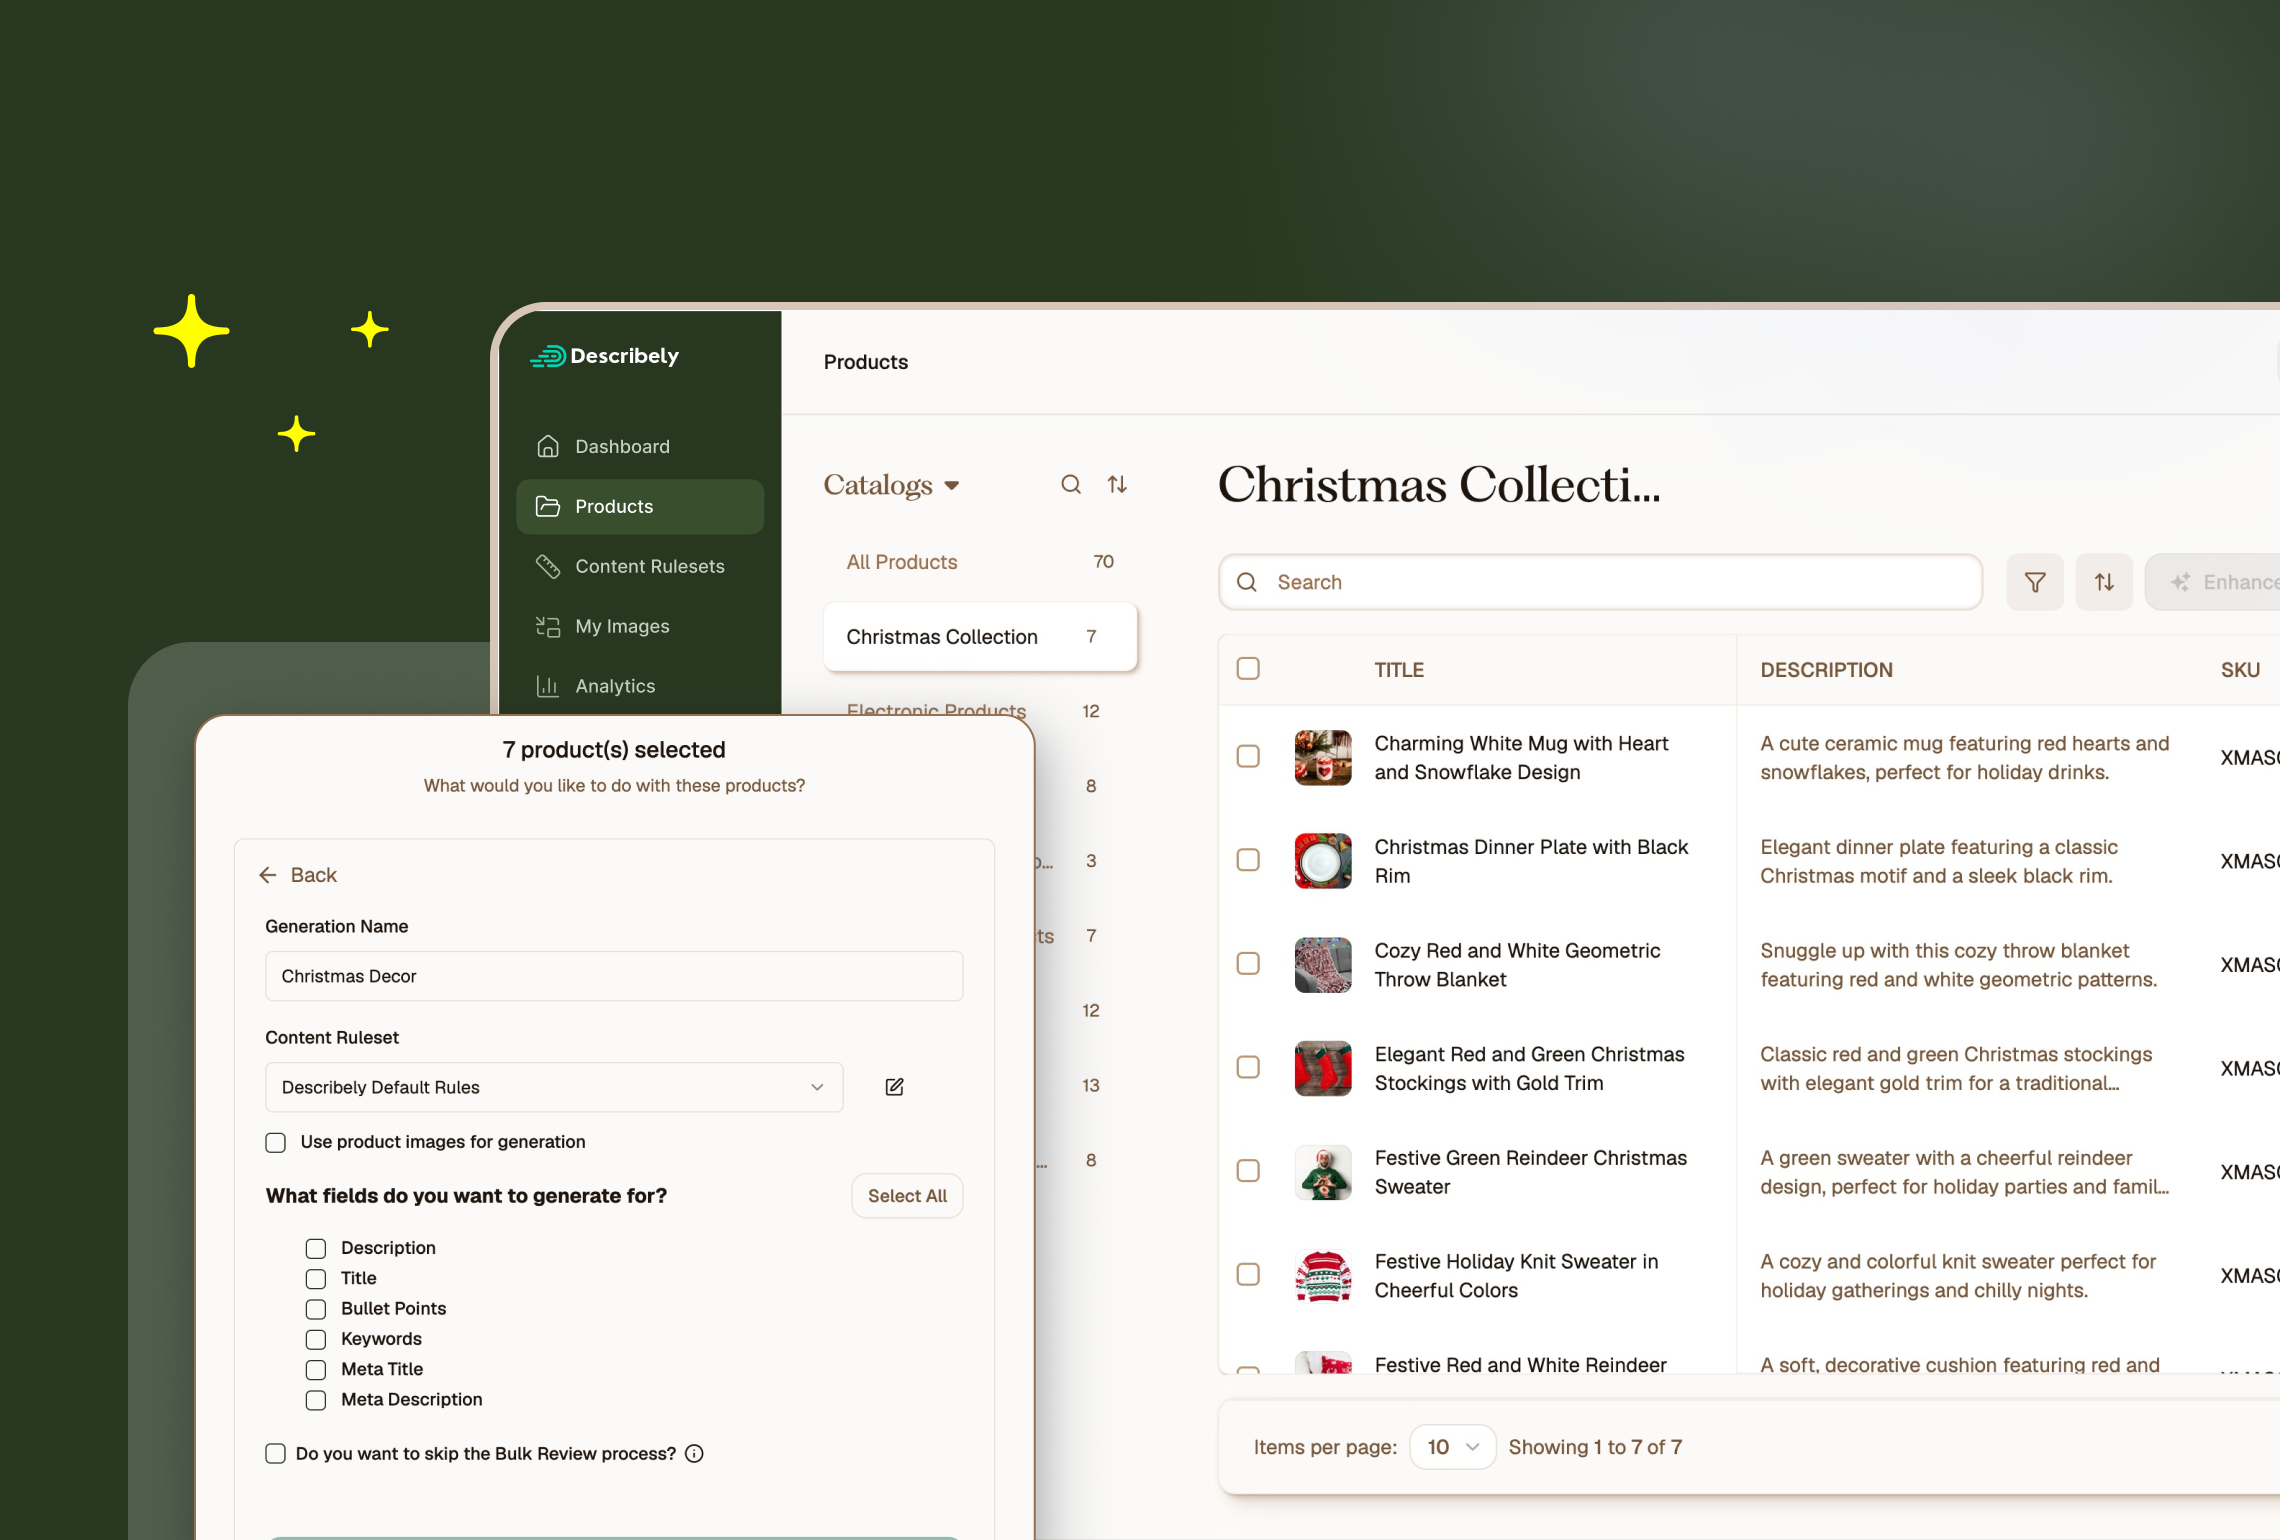This screenshot has height=1540, width=2280.
Task: Click the catalogs sort arrows icon
Action: pos(1117,485)
